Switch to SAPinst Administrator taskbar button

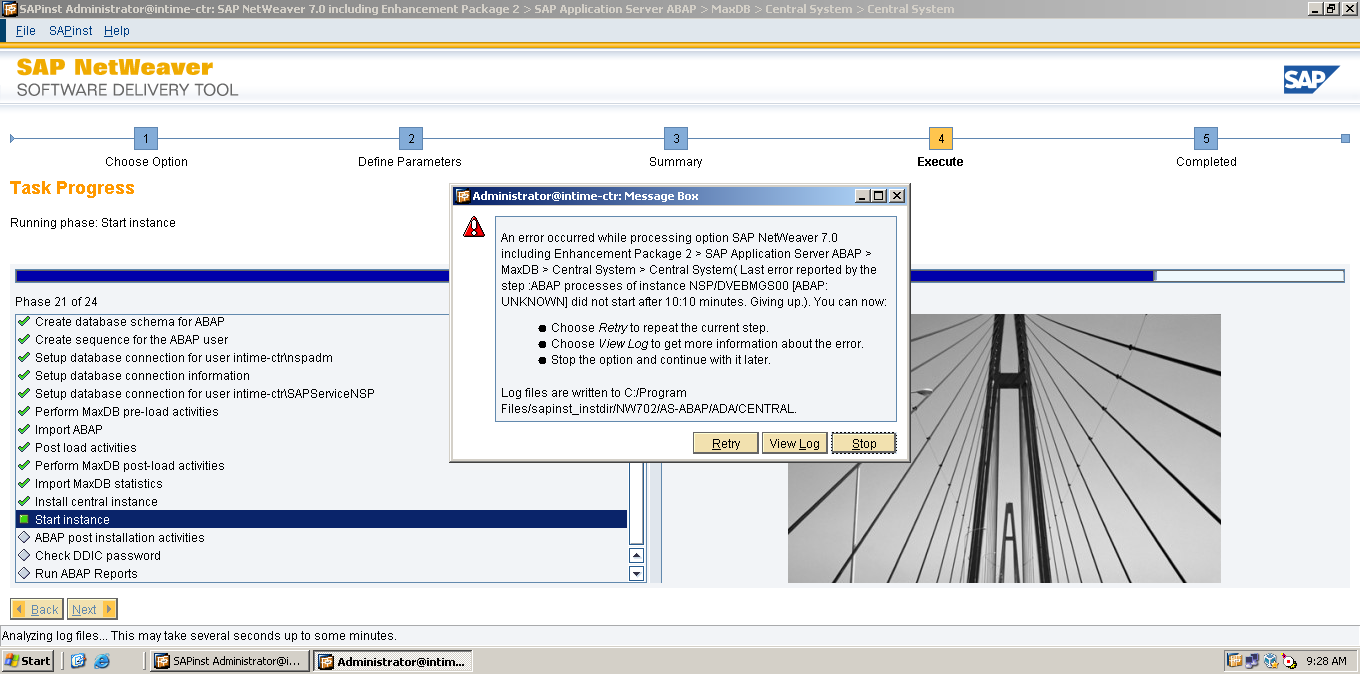coord(230,661)
